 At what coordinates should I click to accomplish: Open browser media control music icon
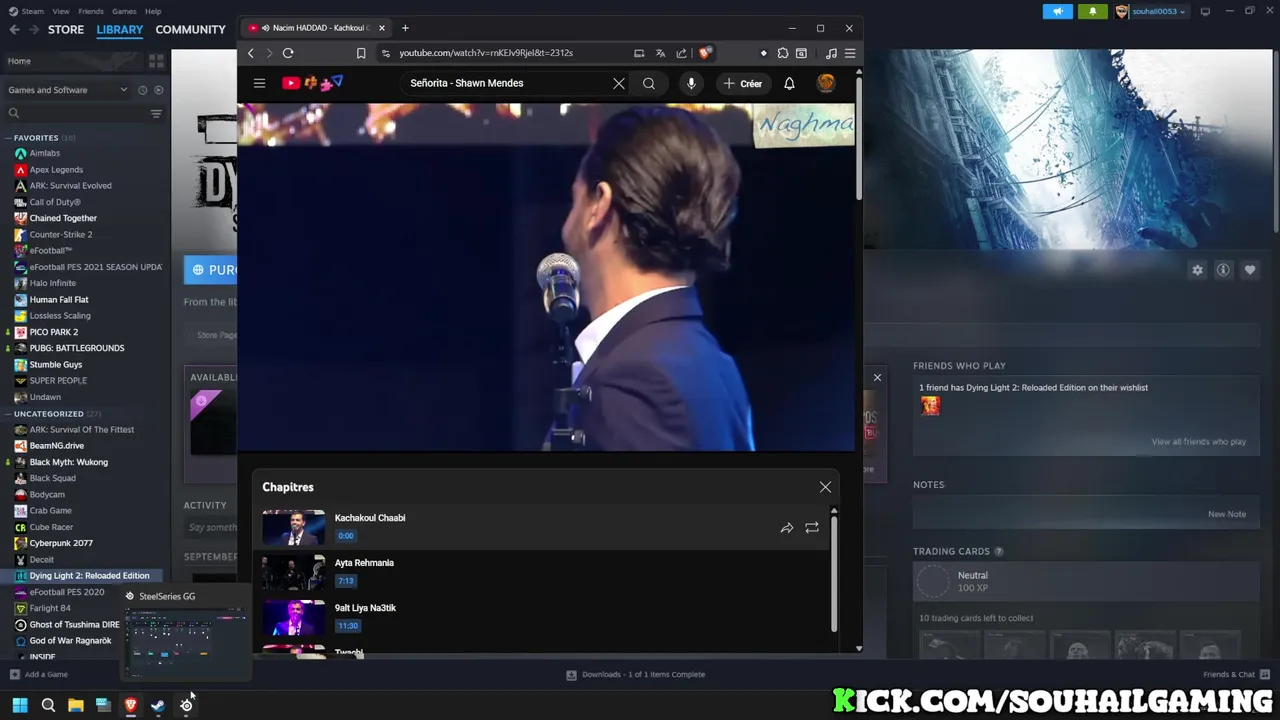point(831,53)
